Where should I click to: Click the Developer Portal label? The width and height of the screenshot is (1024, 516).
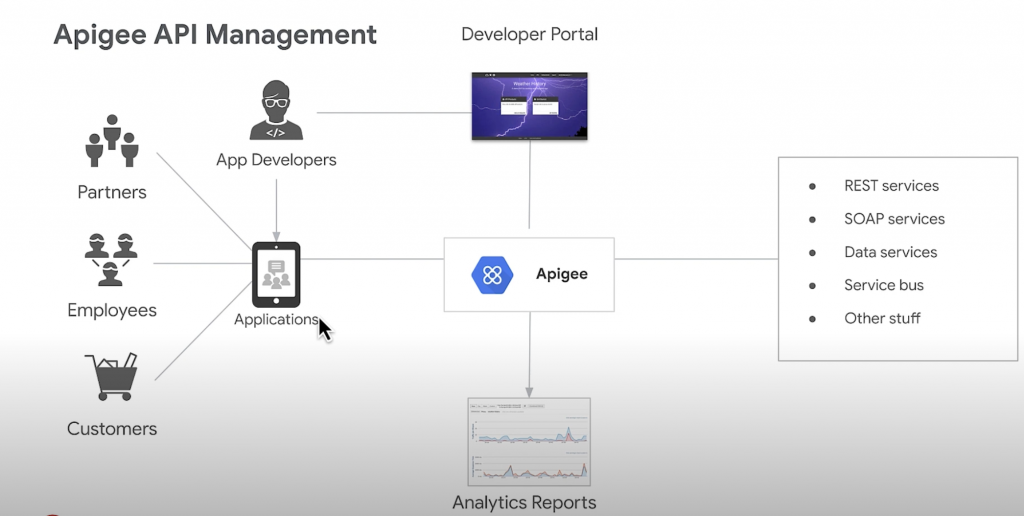(x=530, y=34)
